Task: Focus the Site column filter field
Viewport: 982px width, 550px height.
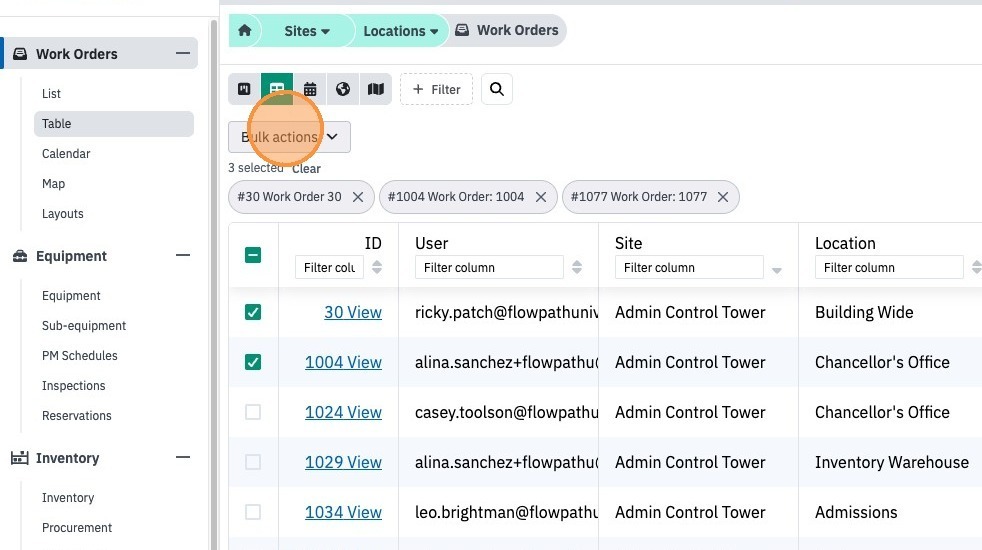Action: (689, 267)
